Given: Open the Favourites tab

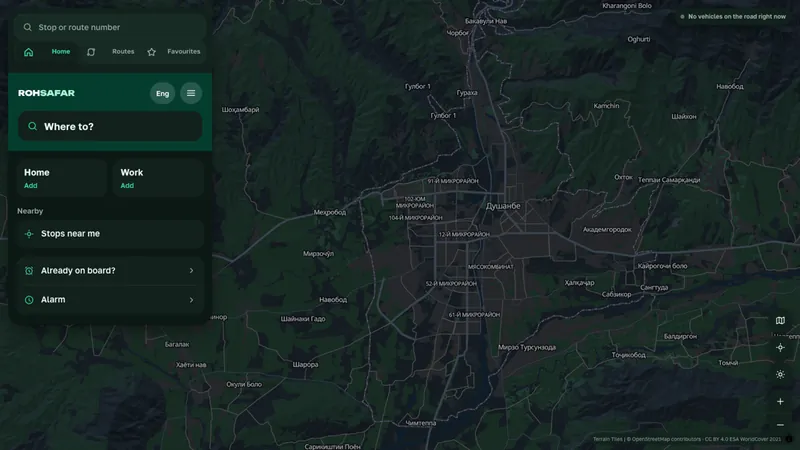Looking at the screenshot, I should click(184, 52).
